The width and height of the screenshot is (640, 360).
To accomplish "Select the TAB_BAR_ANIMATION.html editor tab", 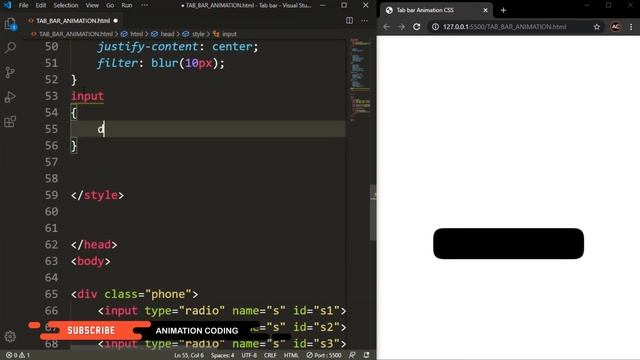I will click(x=73, y=20).
